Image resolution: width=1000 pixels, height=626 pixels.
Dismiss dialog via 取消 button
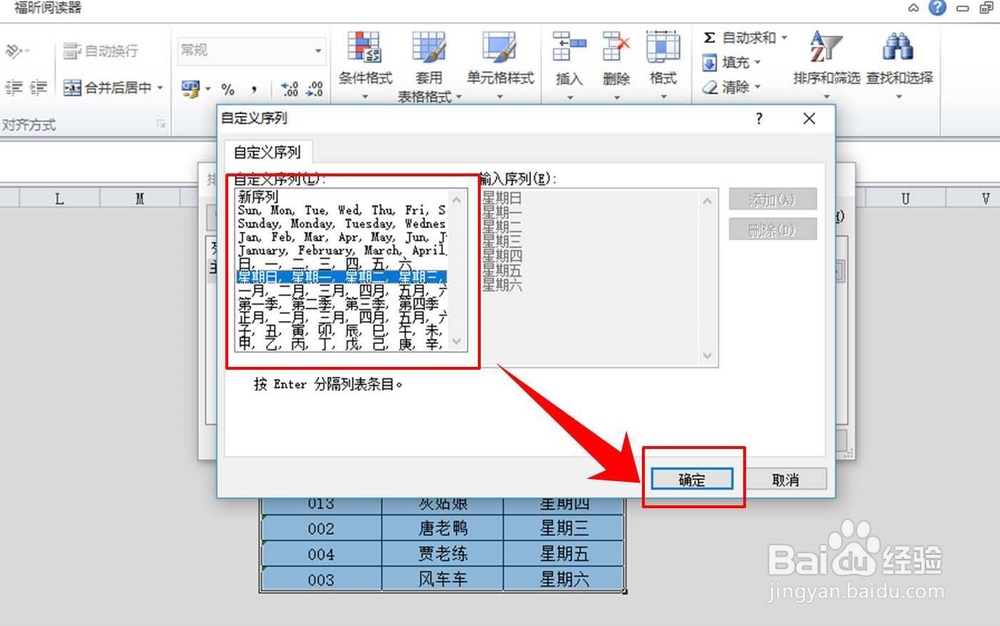[x=788, y=479]
